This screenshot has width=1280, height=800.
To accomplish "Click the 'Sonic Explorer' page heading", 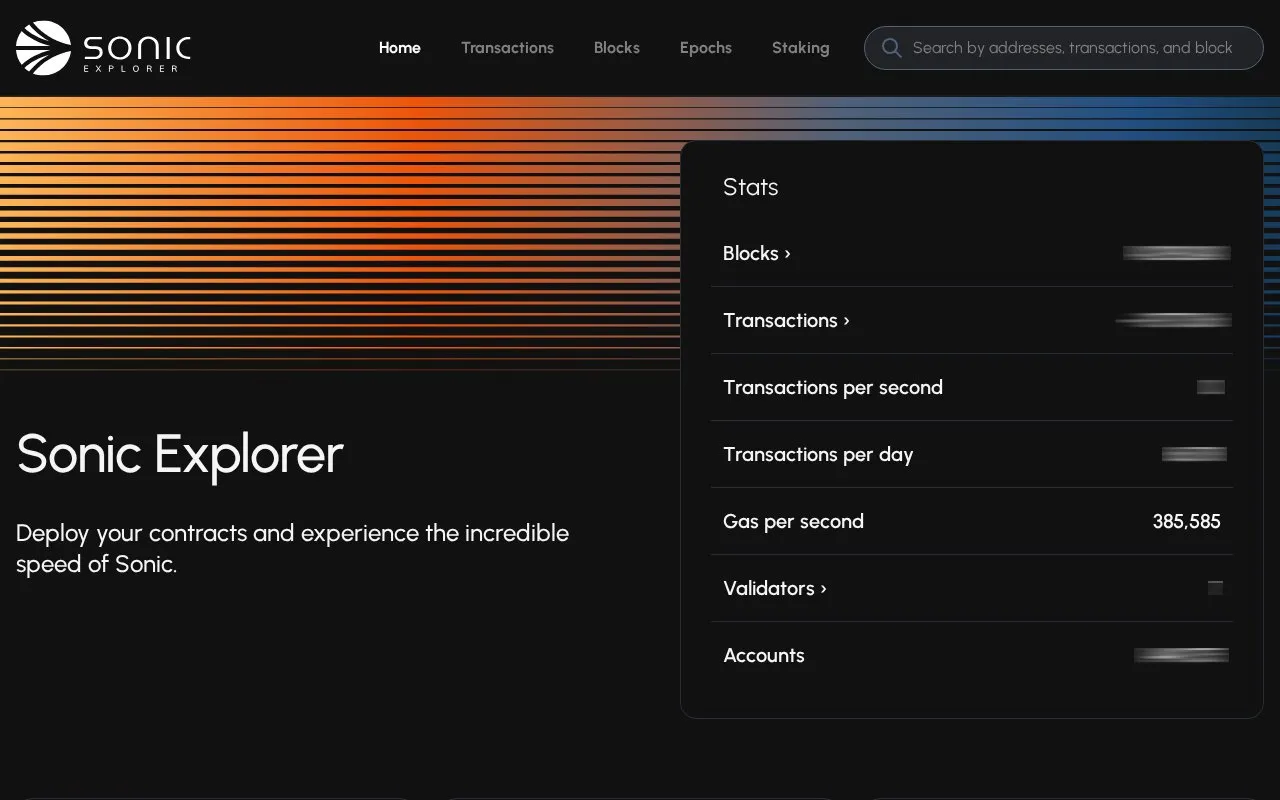I will [x=180, y=453].
